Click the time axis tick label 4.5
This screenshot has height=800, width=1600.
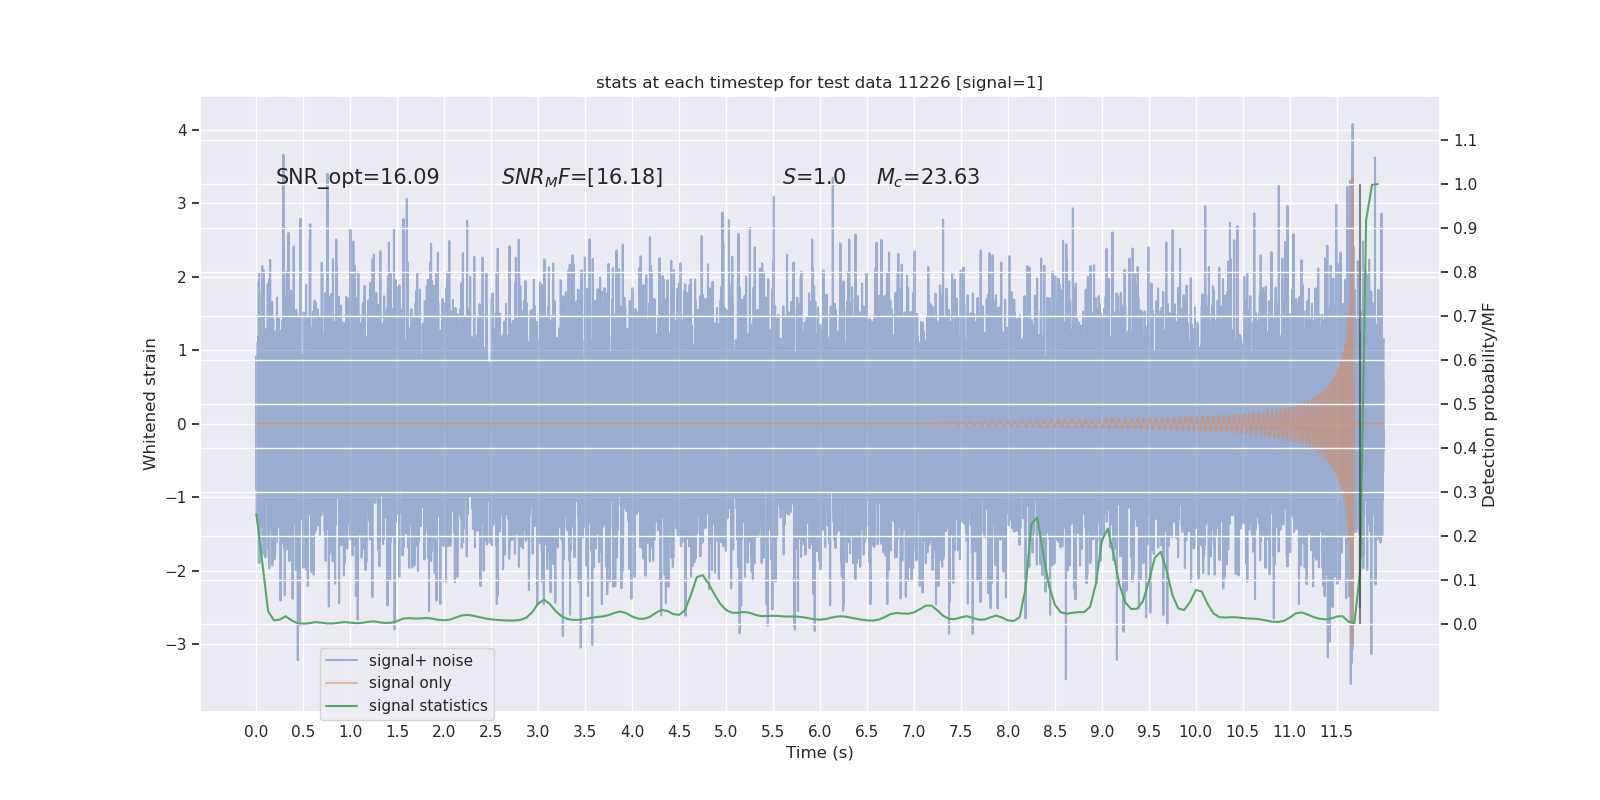[679, 731]
